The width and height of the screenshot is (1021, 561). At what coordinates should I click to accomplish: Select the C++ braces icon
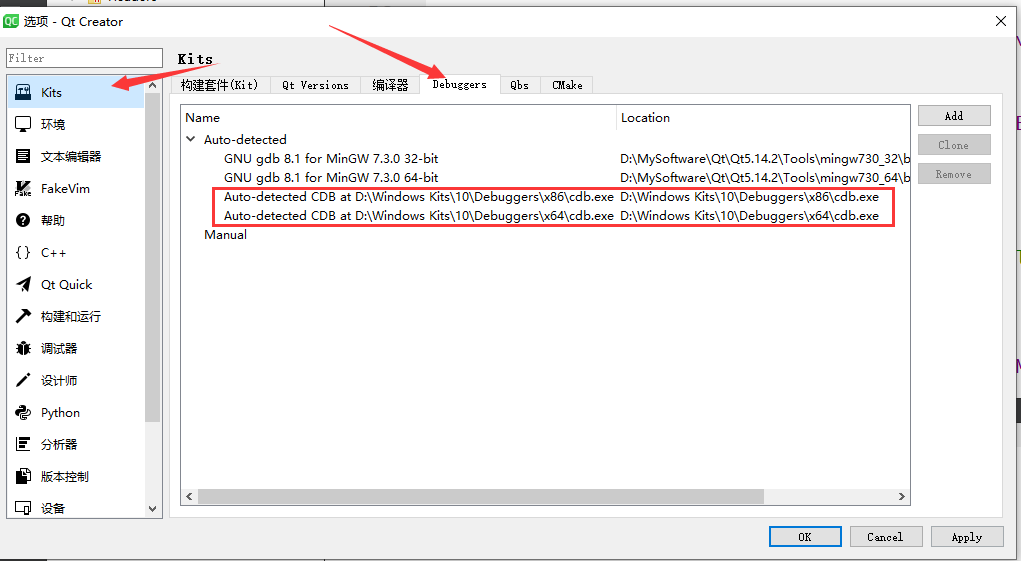click(23, 253)
